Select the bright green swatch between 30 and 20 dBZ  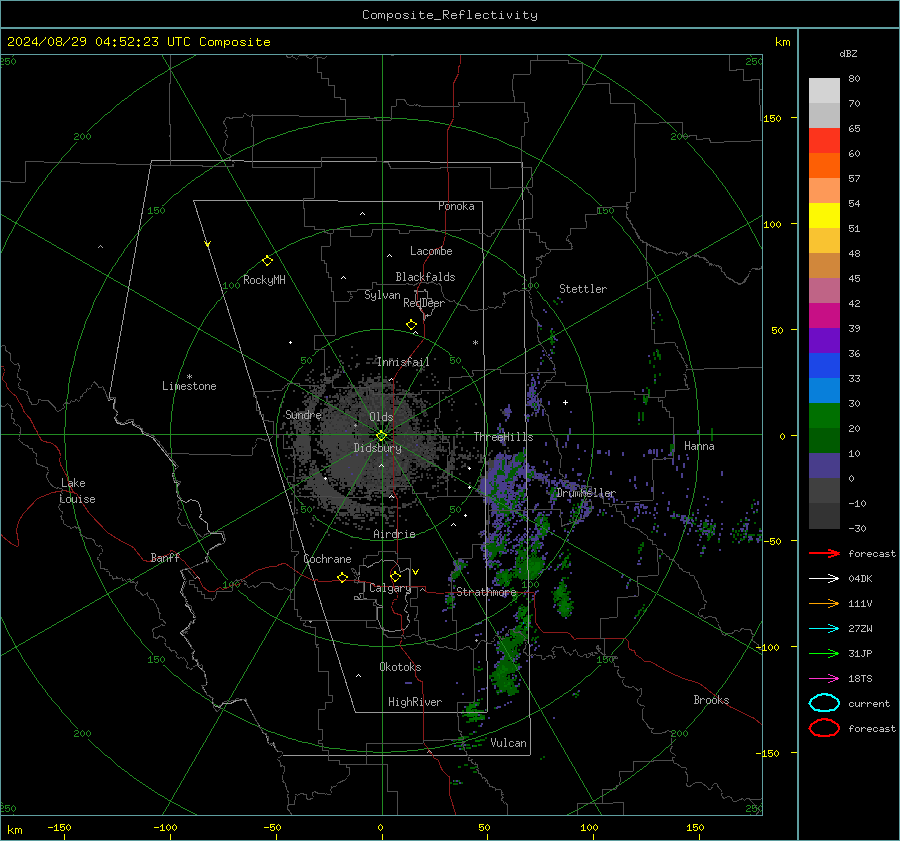pyautogui.click(x=824, y=416)
